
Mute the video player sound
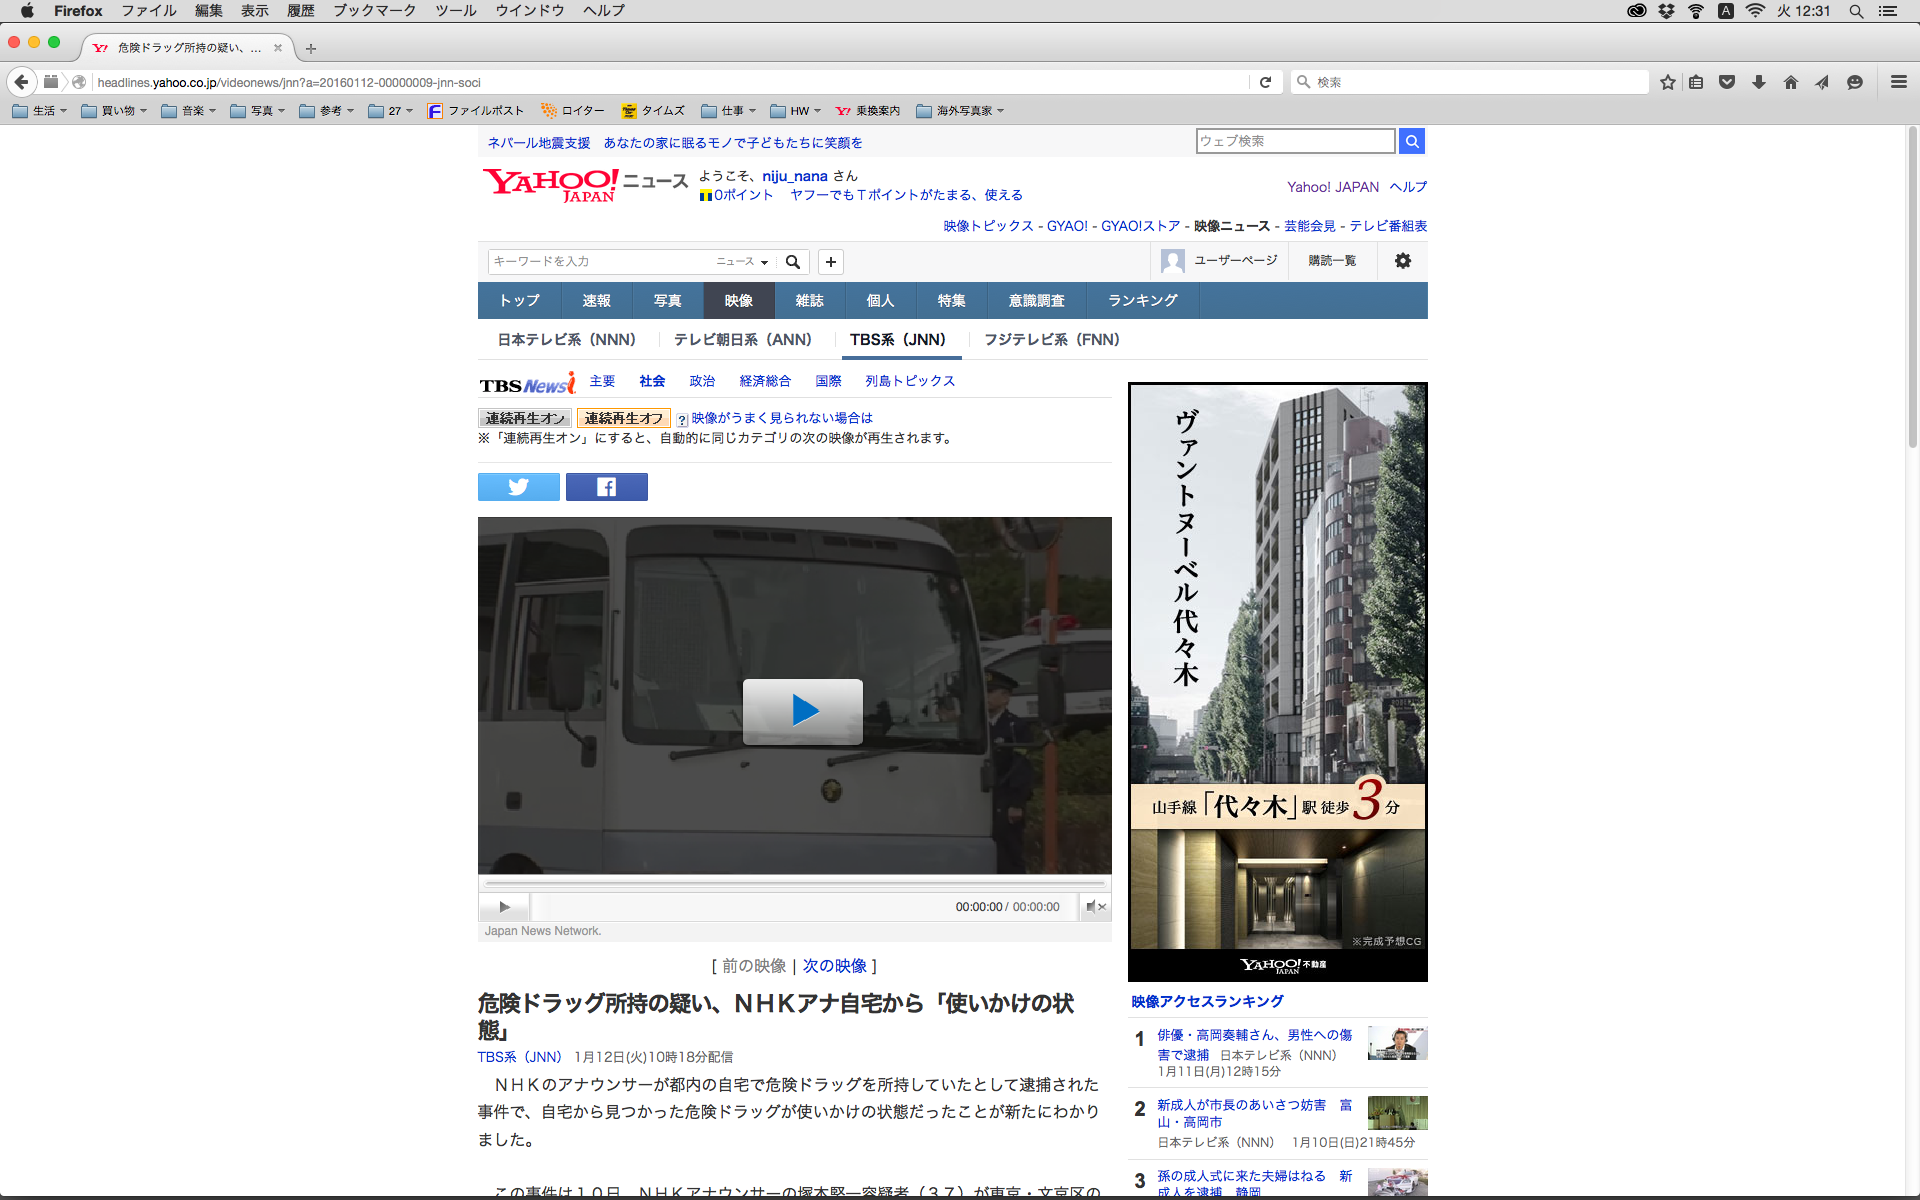(x=1094, y=907)
